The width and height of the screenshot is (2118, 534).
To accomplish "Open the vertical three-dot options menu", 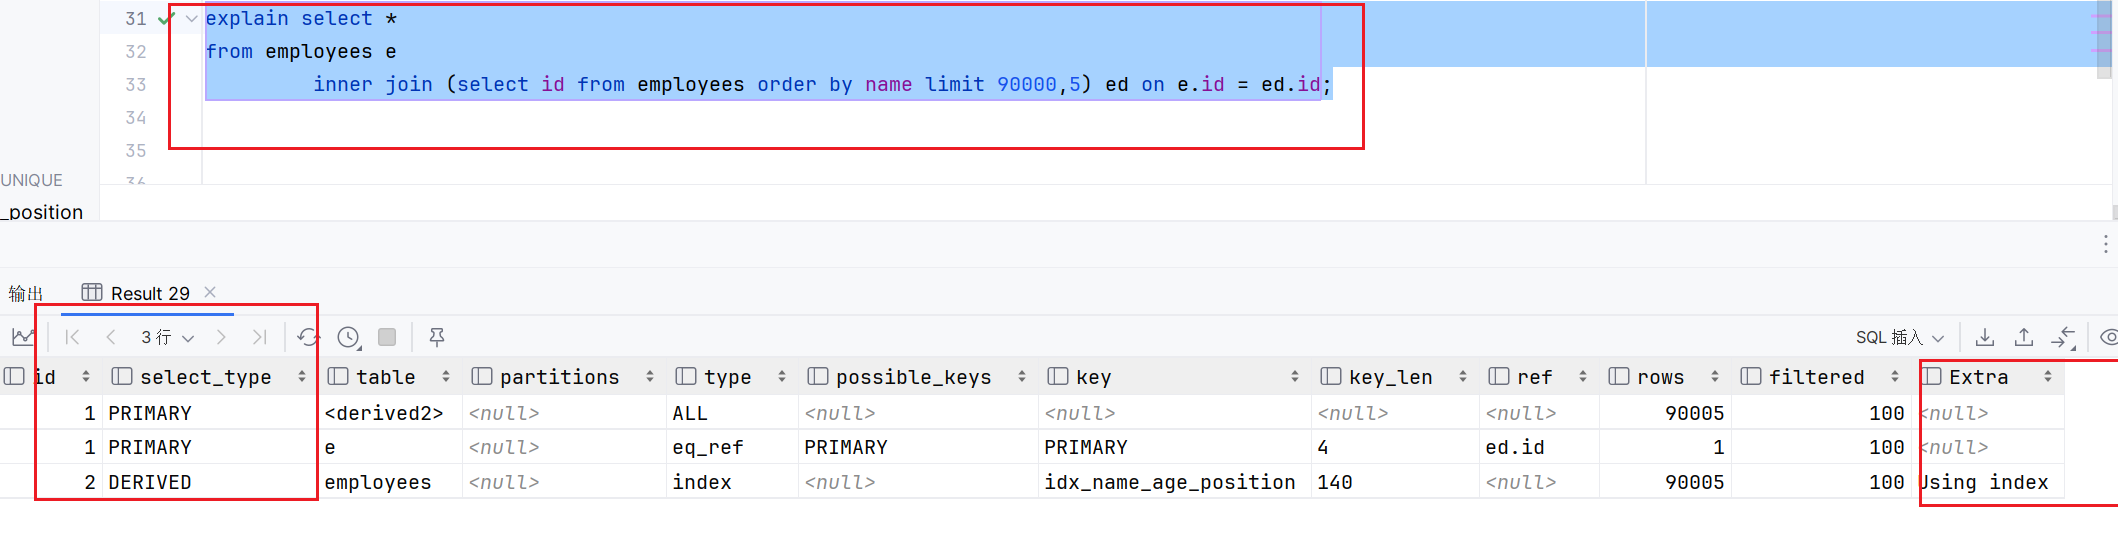I will [2105, 244].
